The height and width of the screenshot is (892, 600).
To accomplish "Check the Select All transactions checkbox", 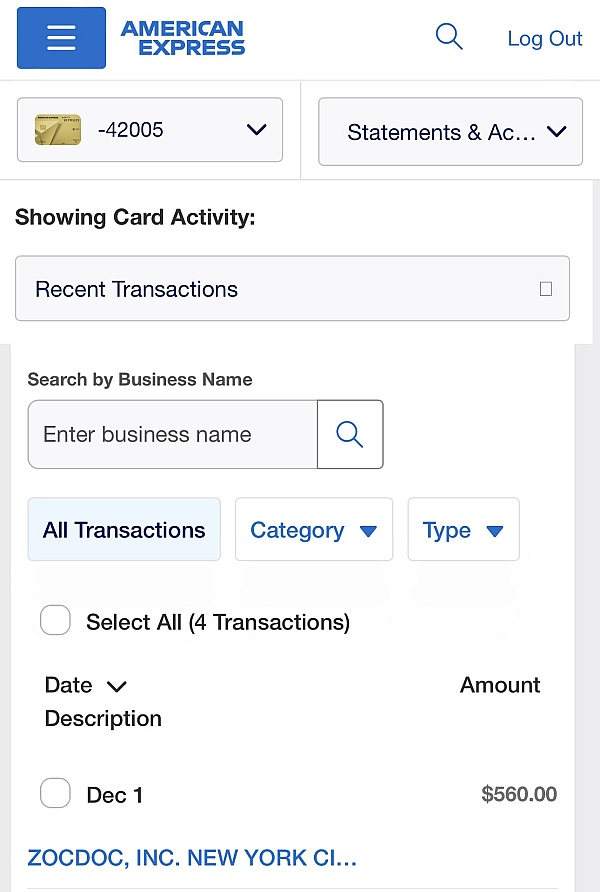I will point(55,621).
